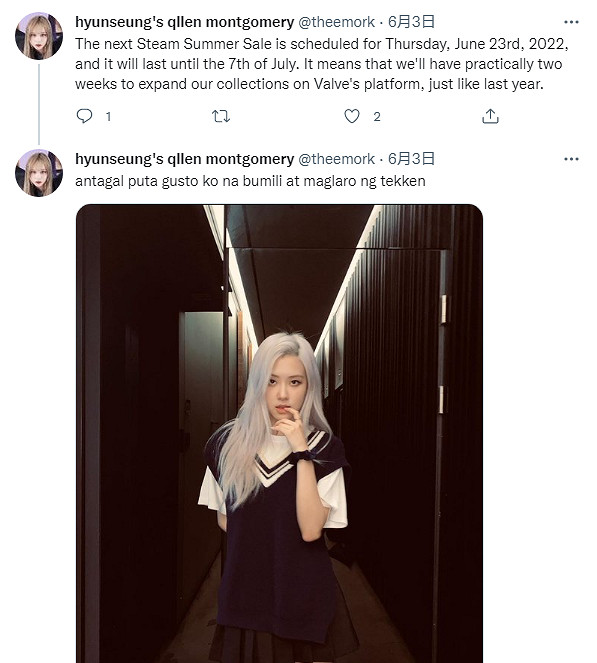Click the reply count of 1

(108, 116)
